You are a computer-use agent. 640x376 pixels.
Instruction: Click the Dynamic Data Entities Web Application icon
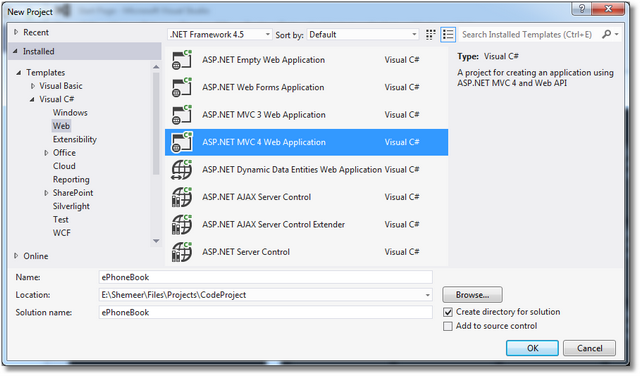coord(182,169)
